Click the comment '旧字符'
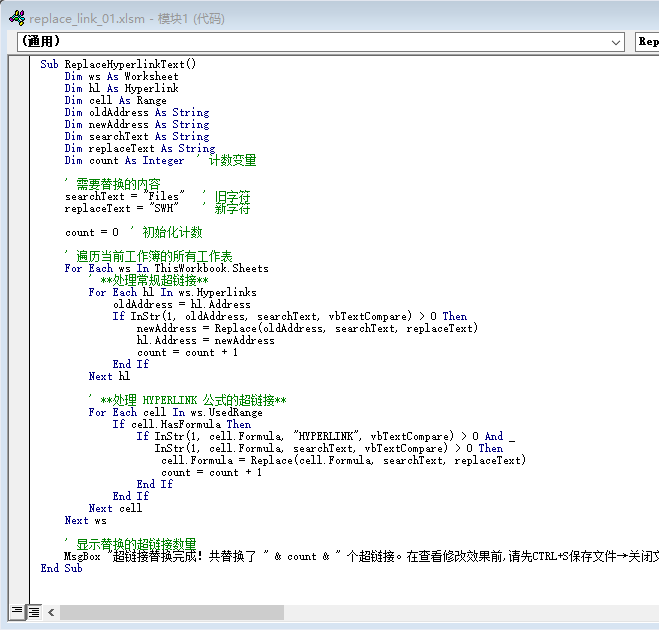The width and height of the screenshot is (659, 630). tap(232, 196)
